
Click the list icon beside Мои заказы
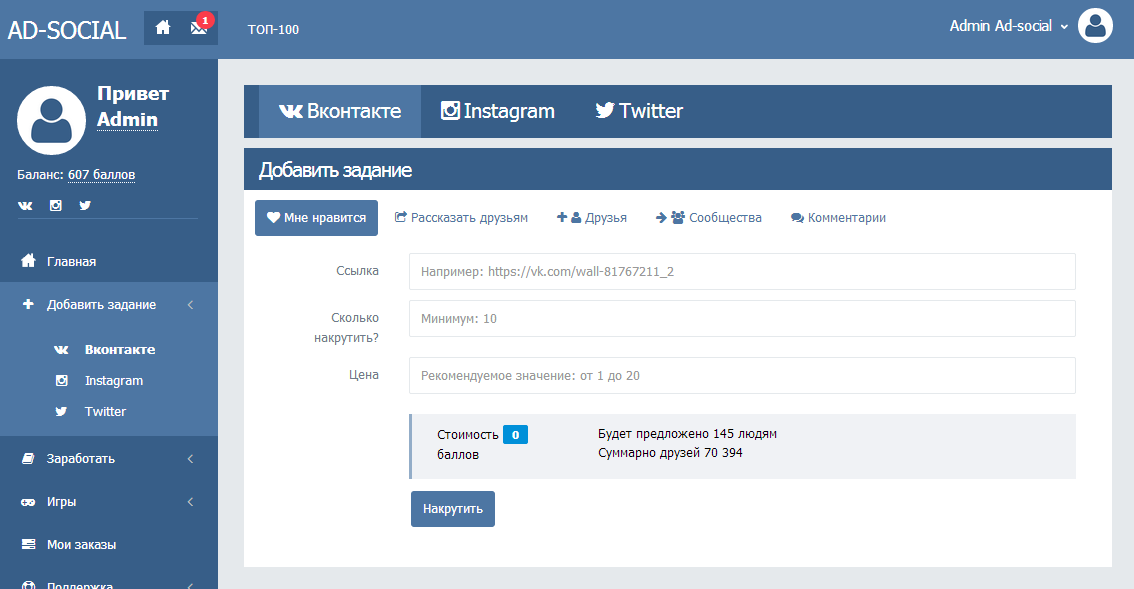[28, 544]
